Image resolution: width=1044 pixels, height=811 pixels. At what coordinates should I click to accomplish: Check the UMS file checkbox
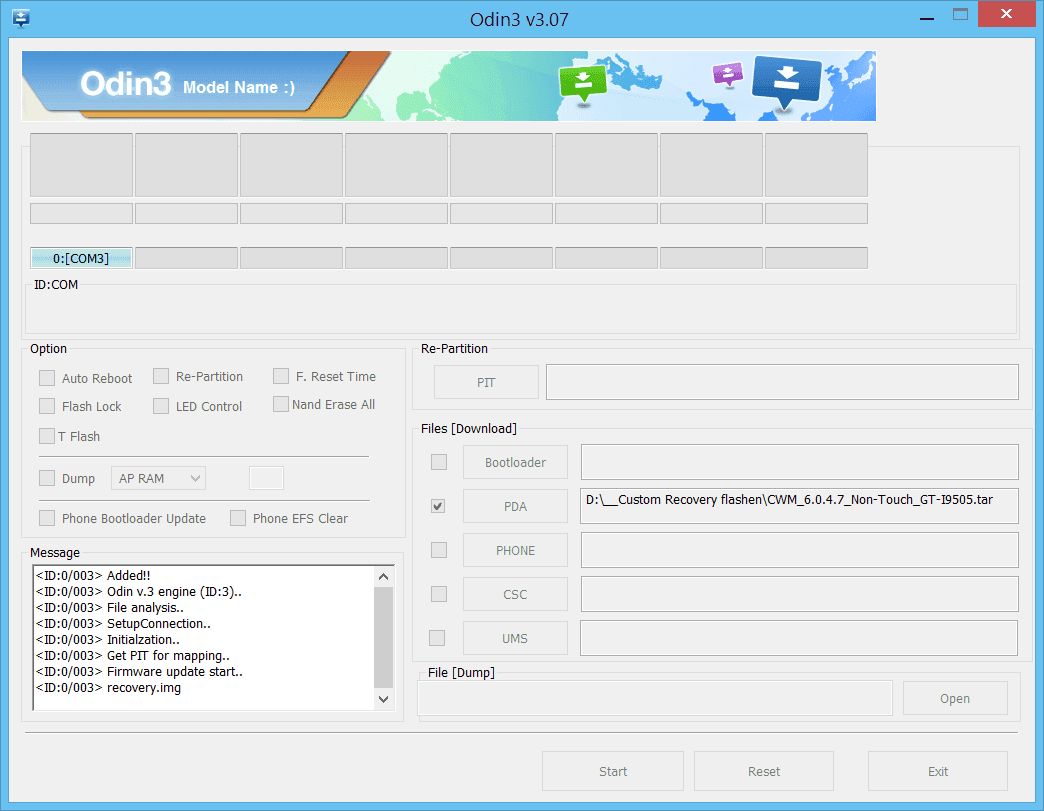pos(437,638)
